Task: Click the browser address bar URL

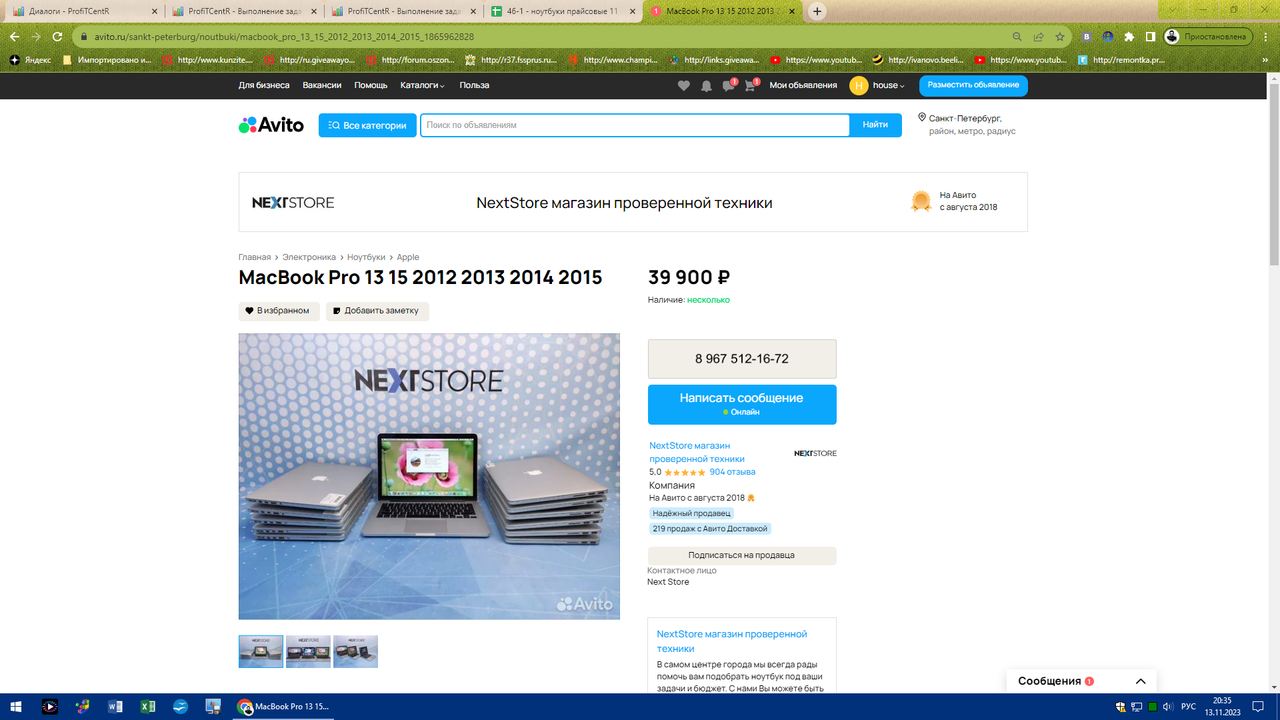Action: (284, 37)
